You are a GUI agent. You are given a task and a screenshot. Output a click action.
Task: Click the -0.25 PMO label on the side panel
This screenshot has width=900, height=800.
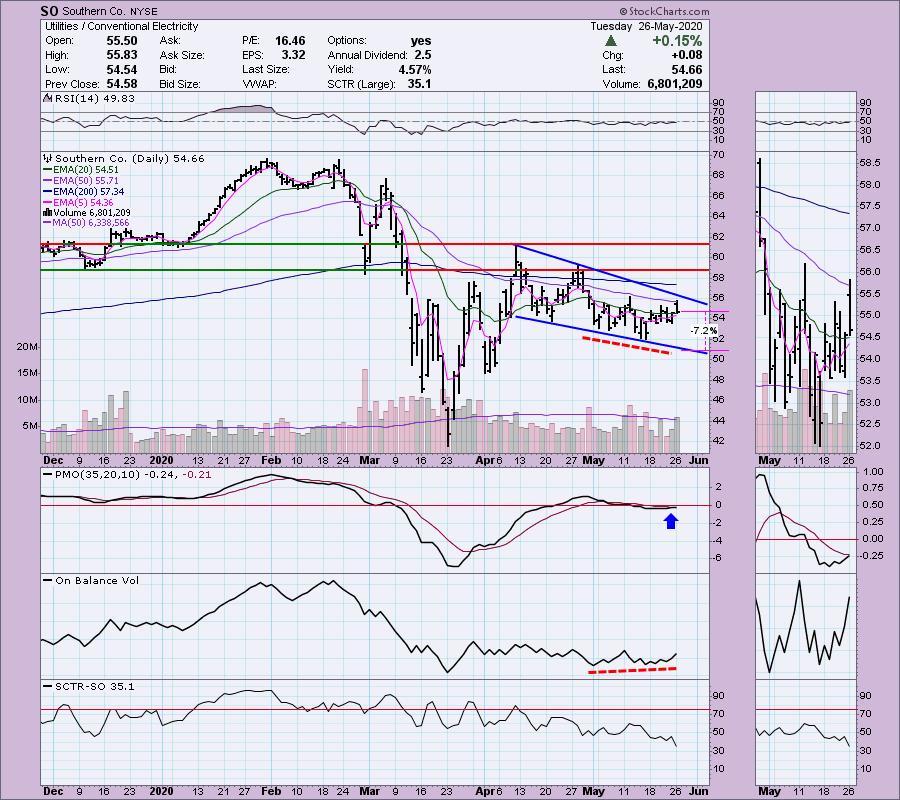pyautogui.click(x=872, y=556)
